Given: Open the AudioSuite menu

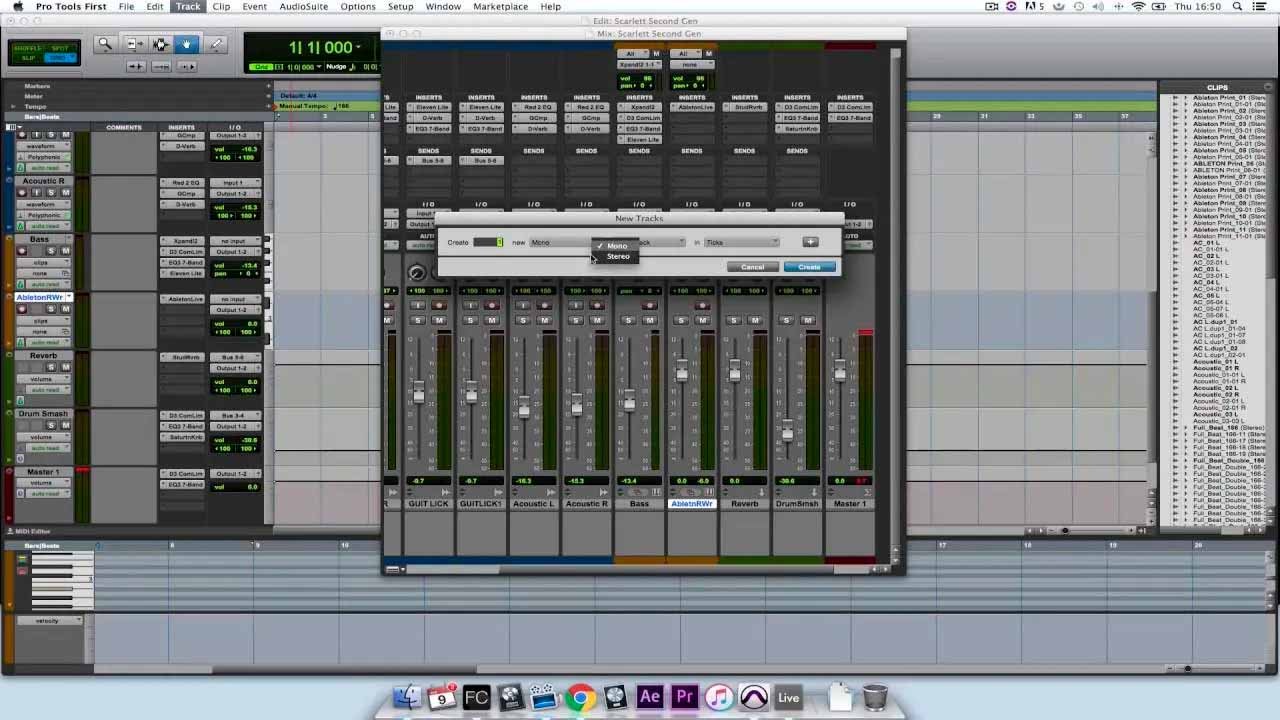Looking at the screenshot, I should (x=303, y=6).
